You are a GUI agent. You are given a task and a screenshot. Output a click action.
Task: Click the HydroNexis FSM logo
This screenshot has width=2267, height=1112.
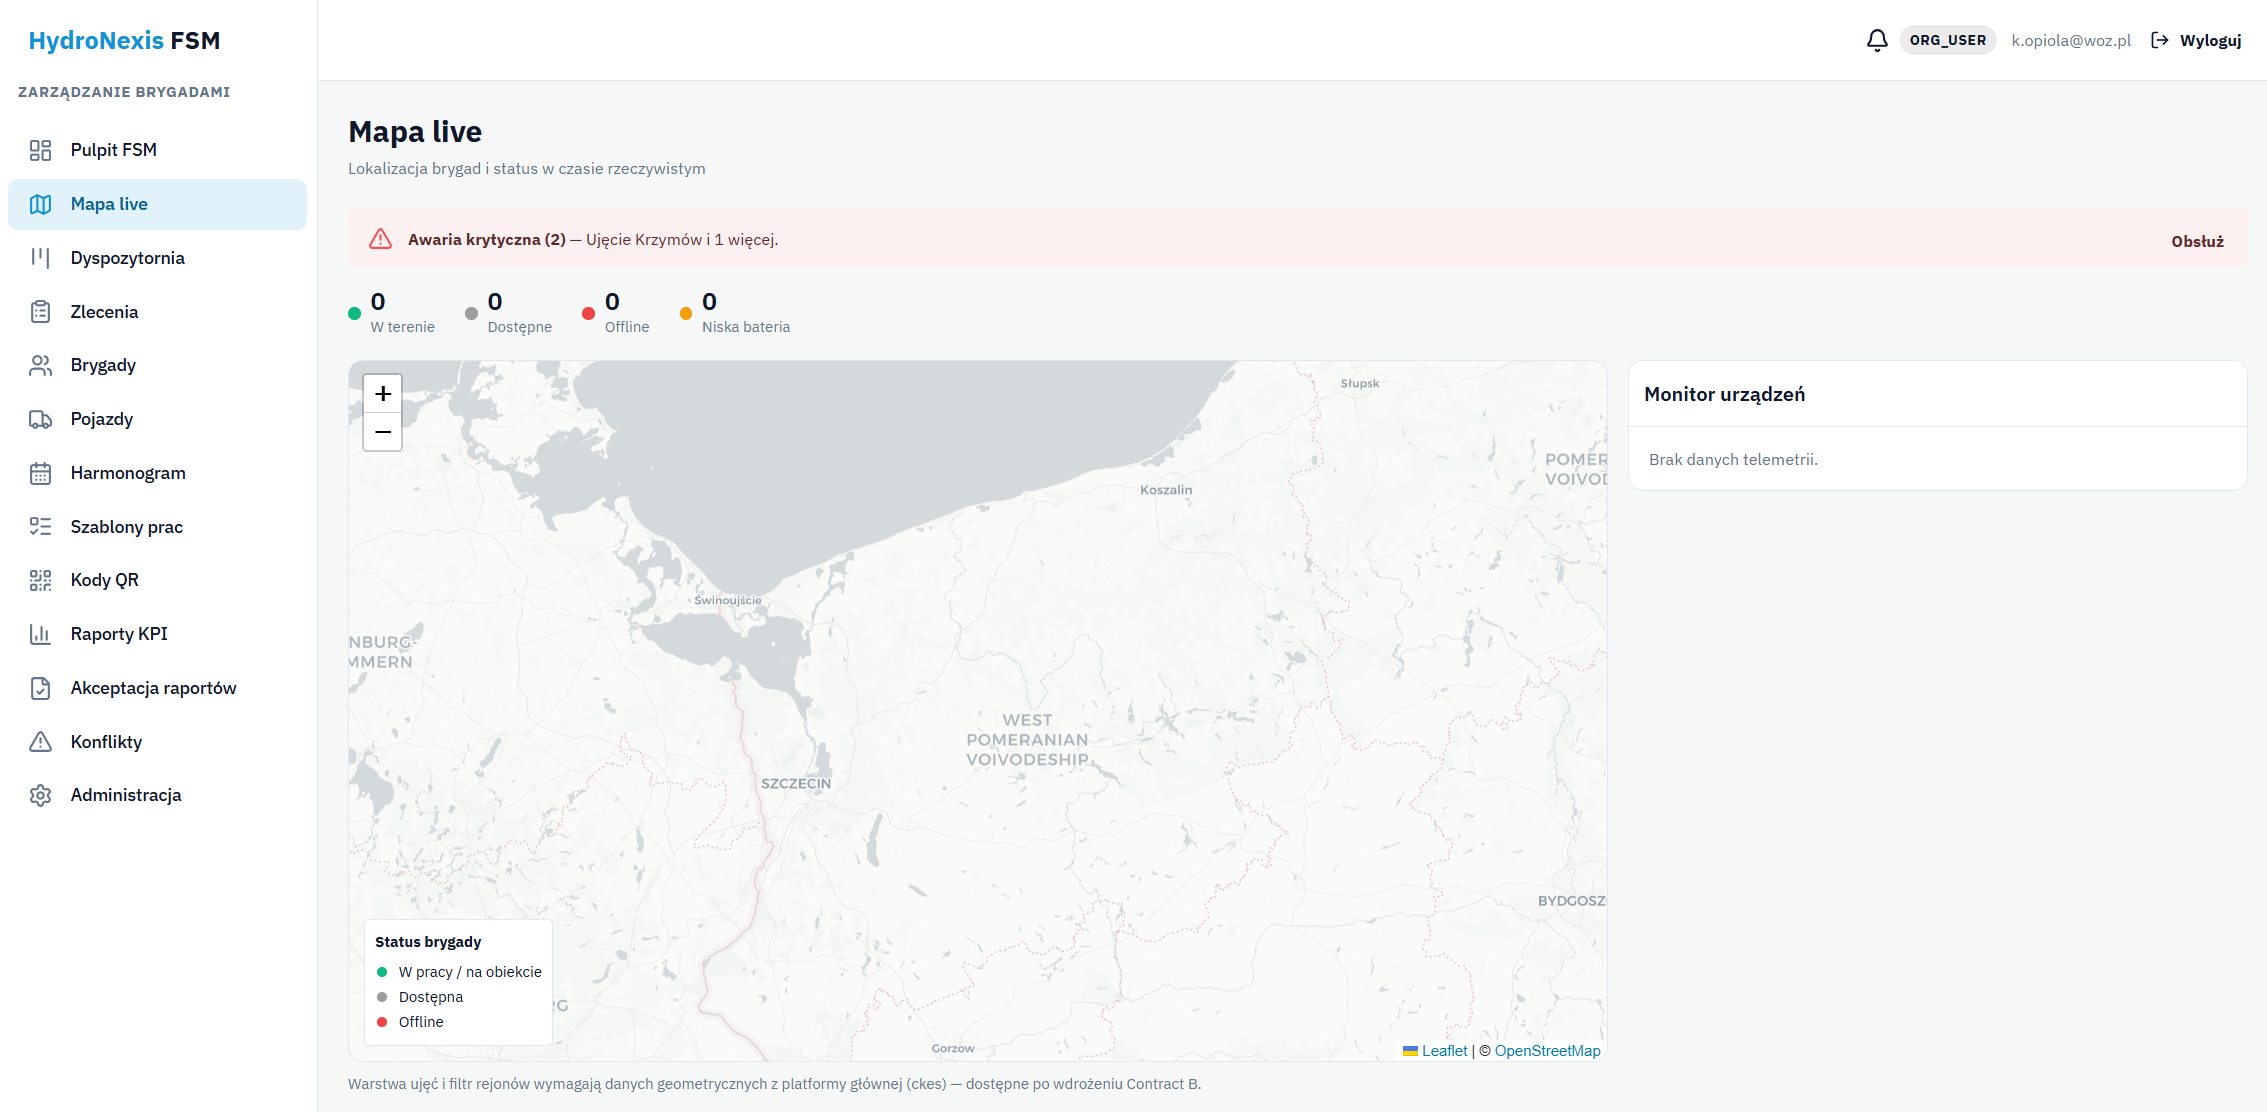tap(124, 41)
